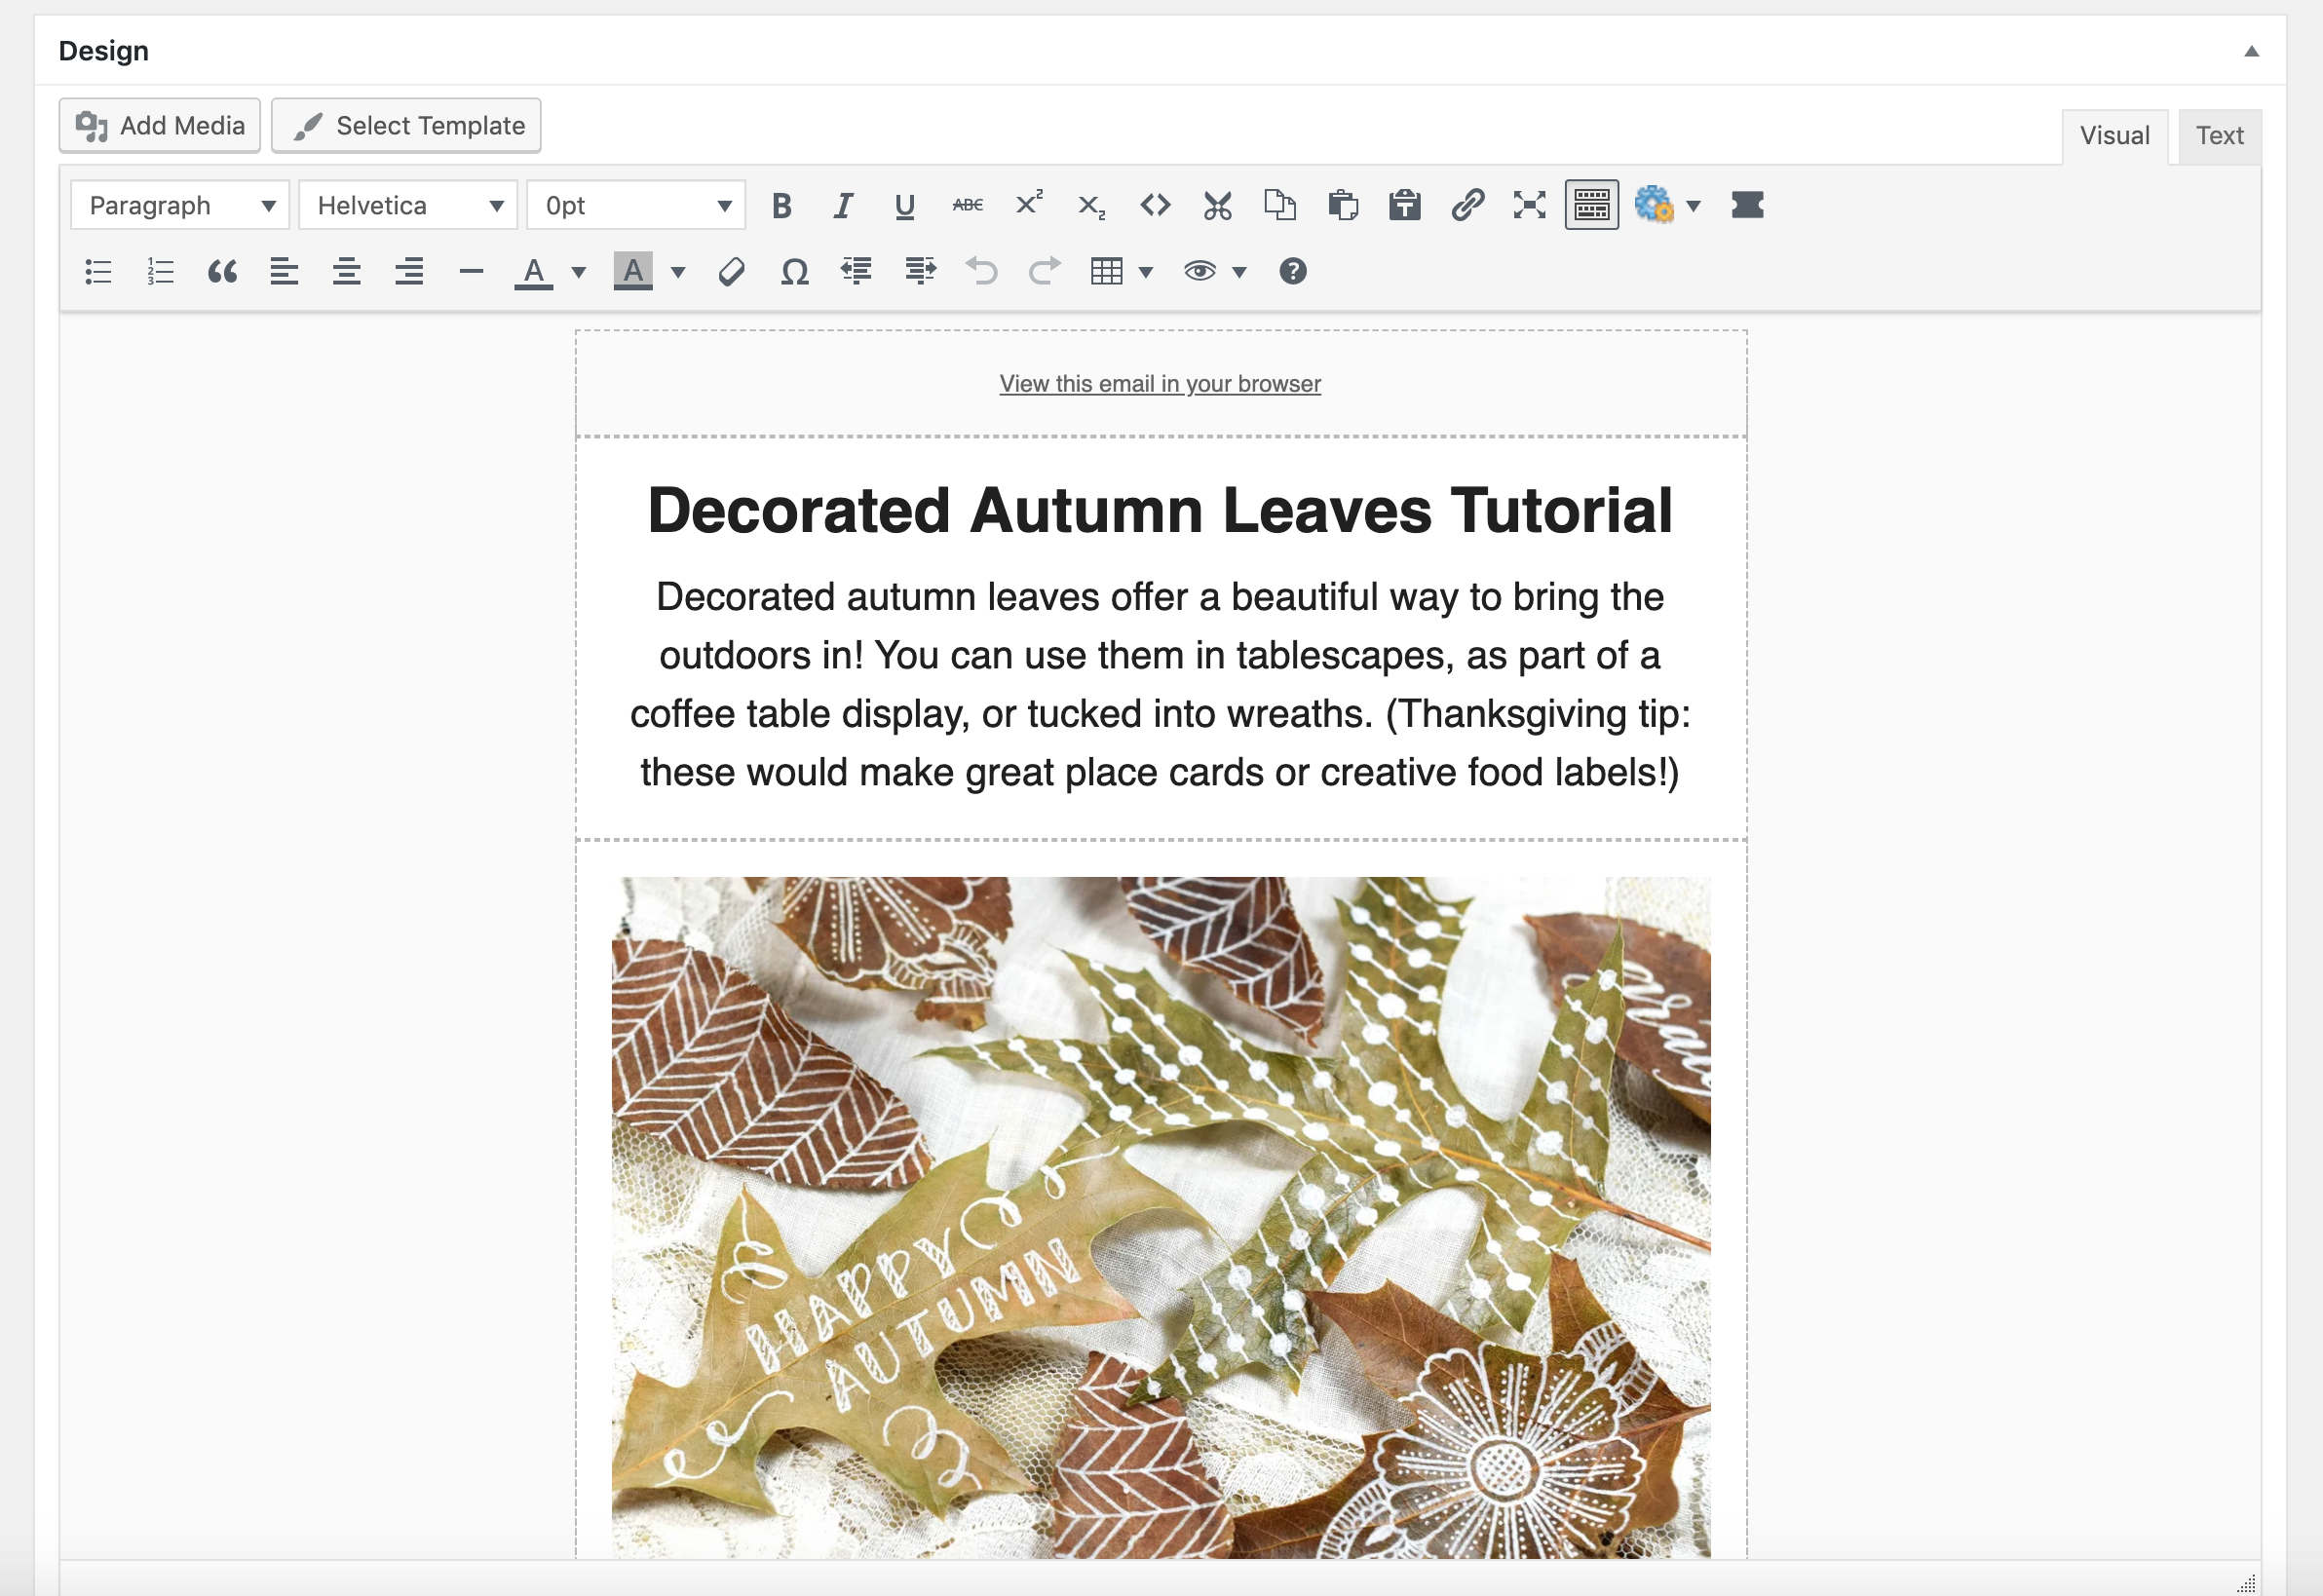Toggle italic formatting
This screenshot has height=1596, width=2323.
pyautogui.click(x=843, y=206)
